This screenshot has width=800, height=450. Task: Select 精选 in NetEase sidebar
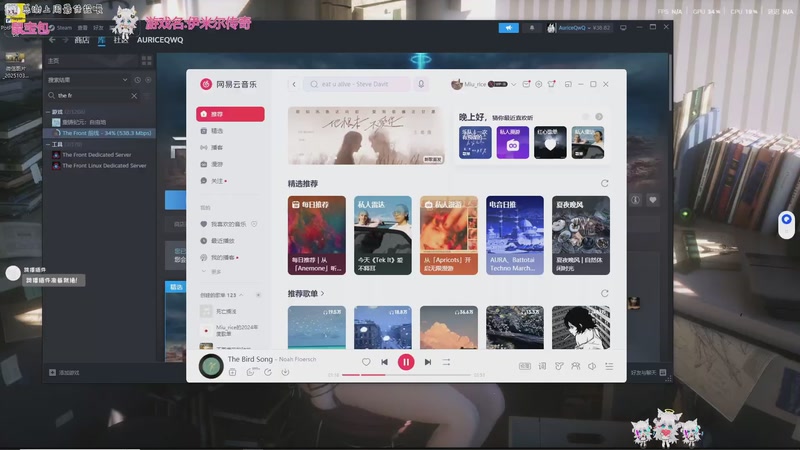coord(230,131)
